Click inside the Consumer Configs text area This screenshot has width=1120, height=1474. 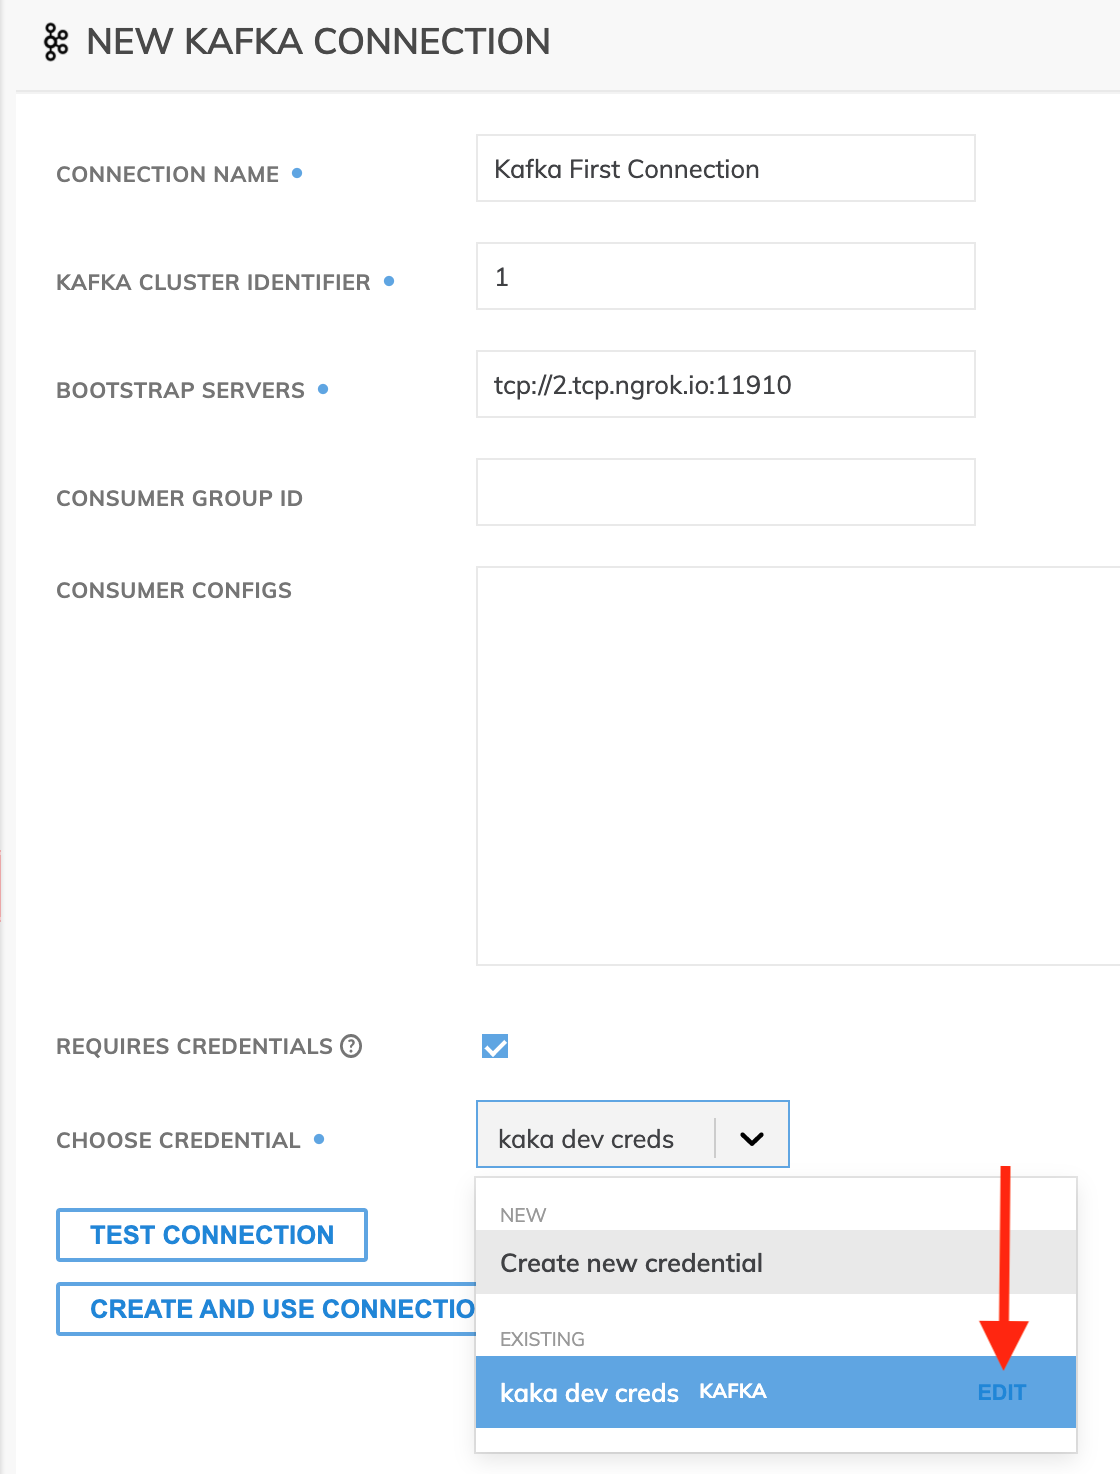click(x=798, y=766)
